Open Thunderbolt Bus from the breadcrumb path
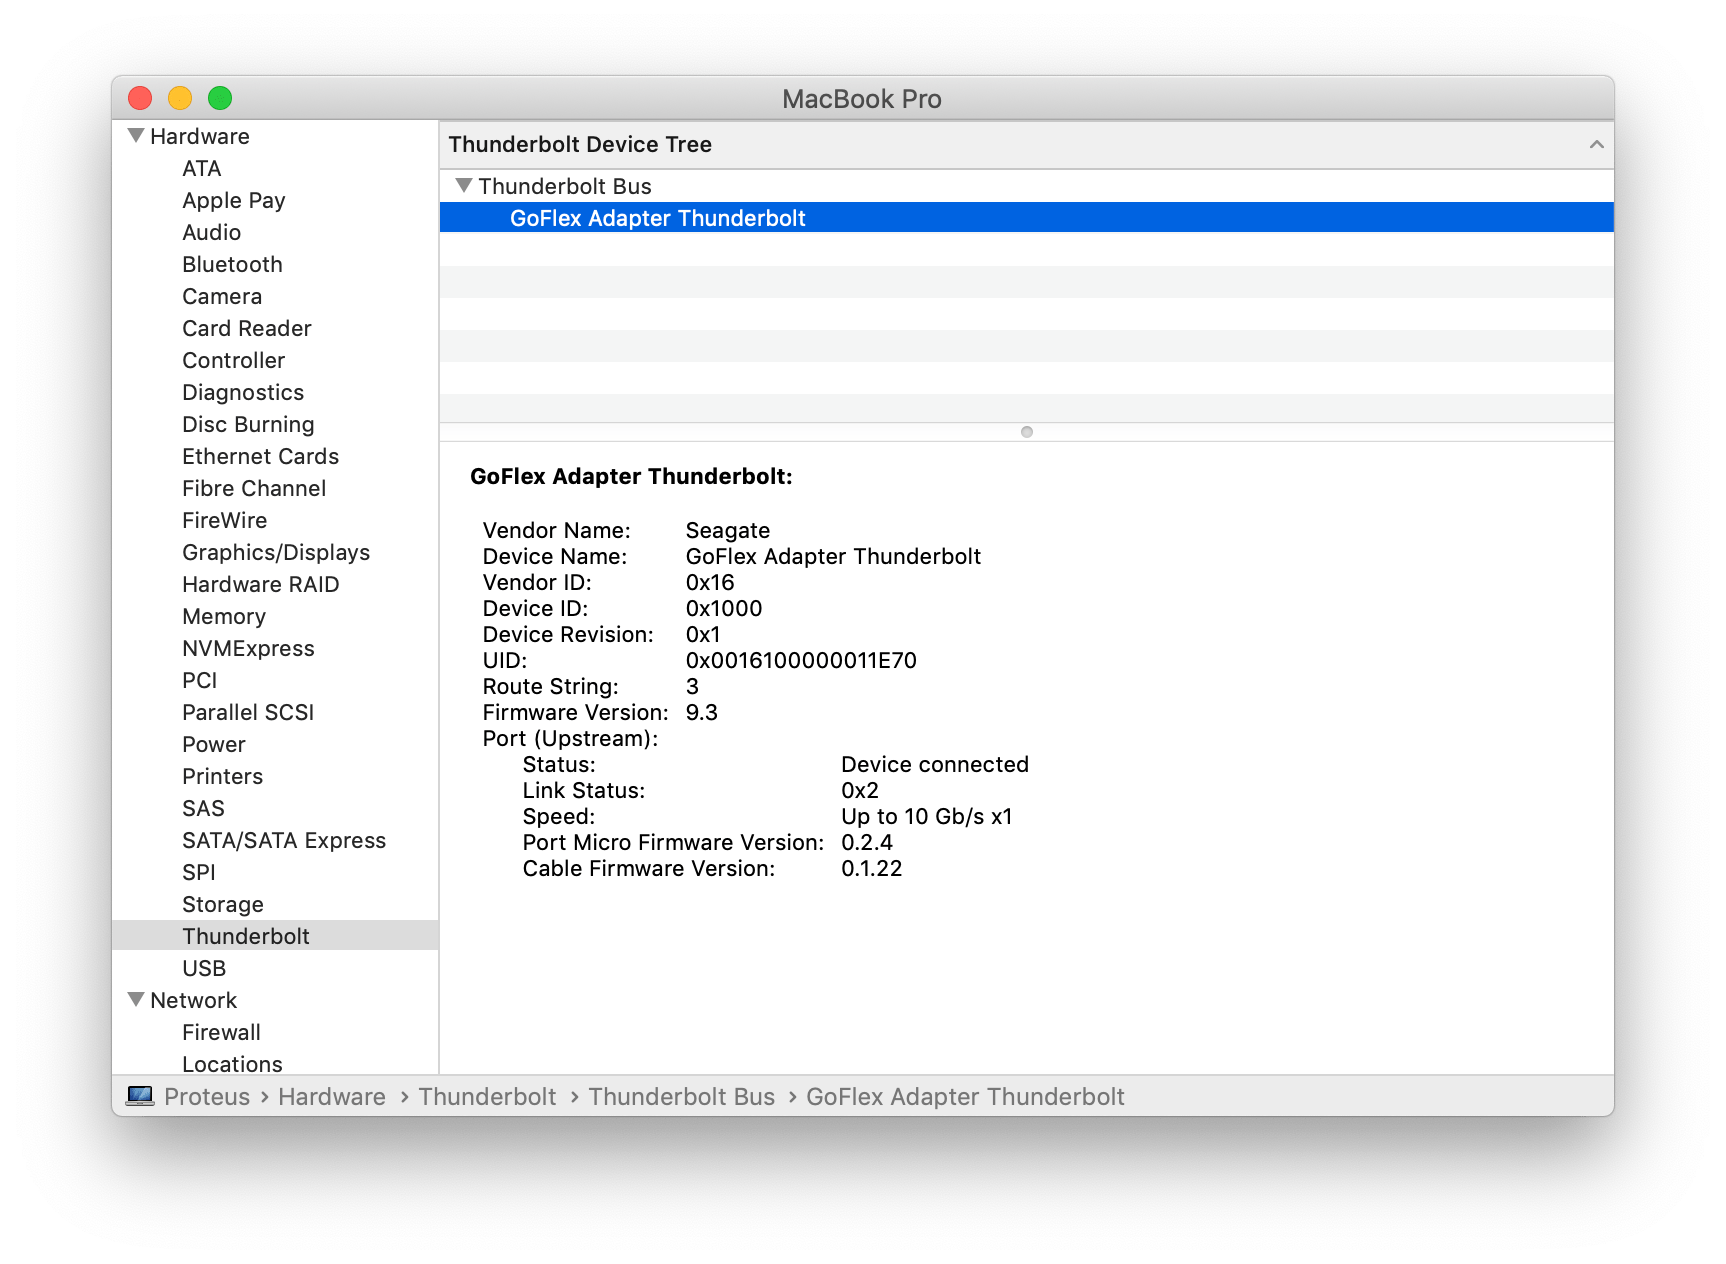1726x1264 pixels. click(x=682, y=1097)
